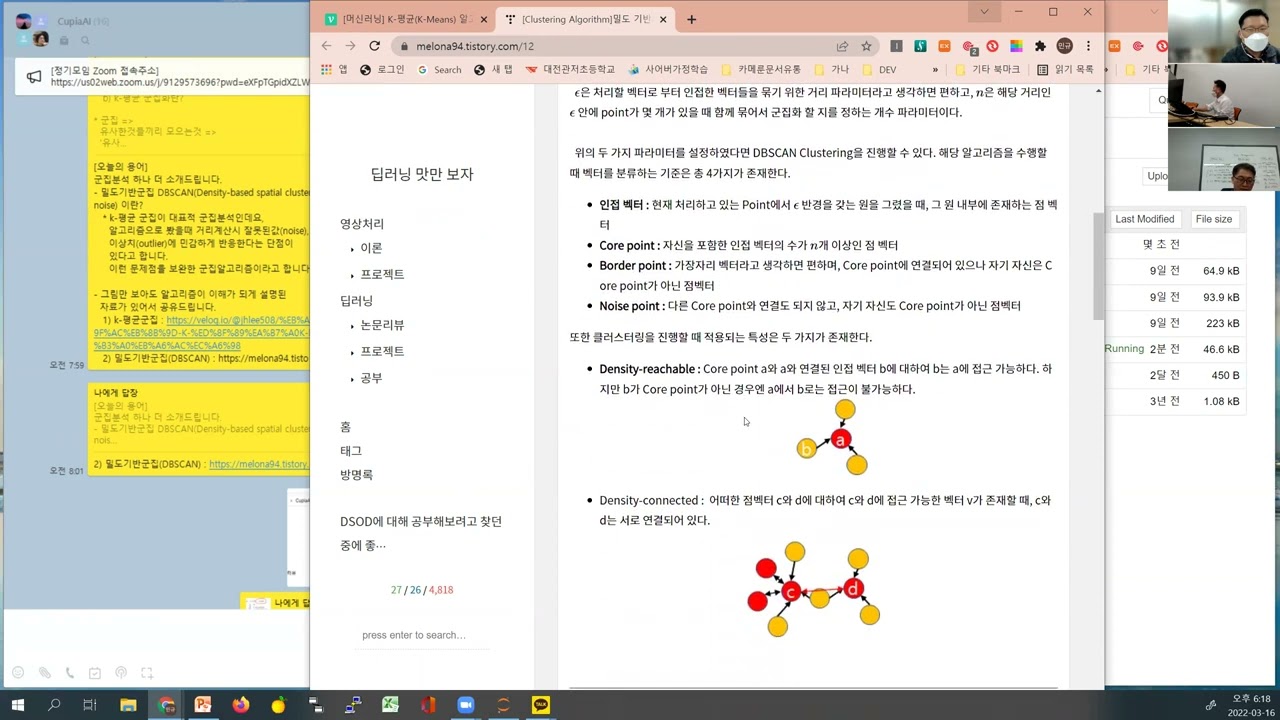Open the 사이버가정학습 bookmark
Viewport: 1280px width, 720px height.
pos(668,70)
